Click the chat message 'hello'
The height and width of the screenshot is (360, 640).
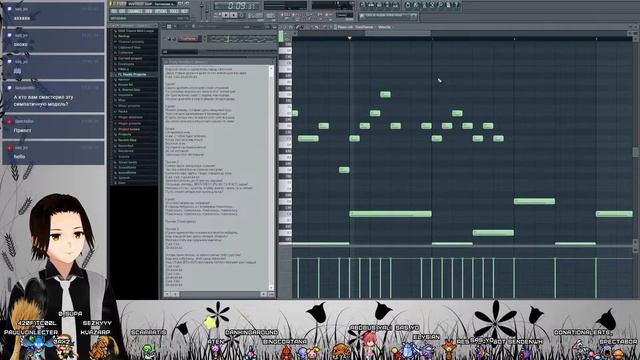click(20, 156)
